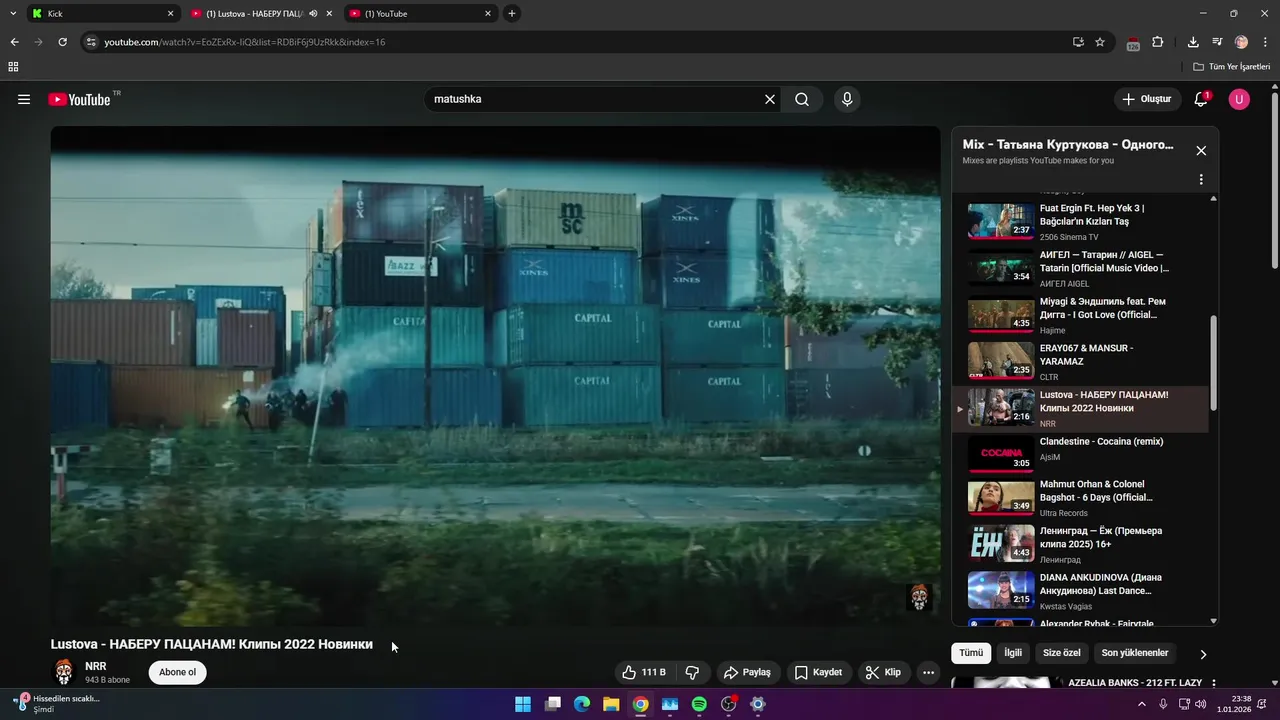Open the notifications bell
1280x720 pixels.
[x=1201, y=99]
